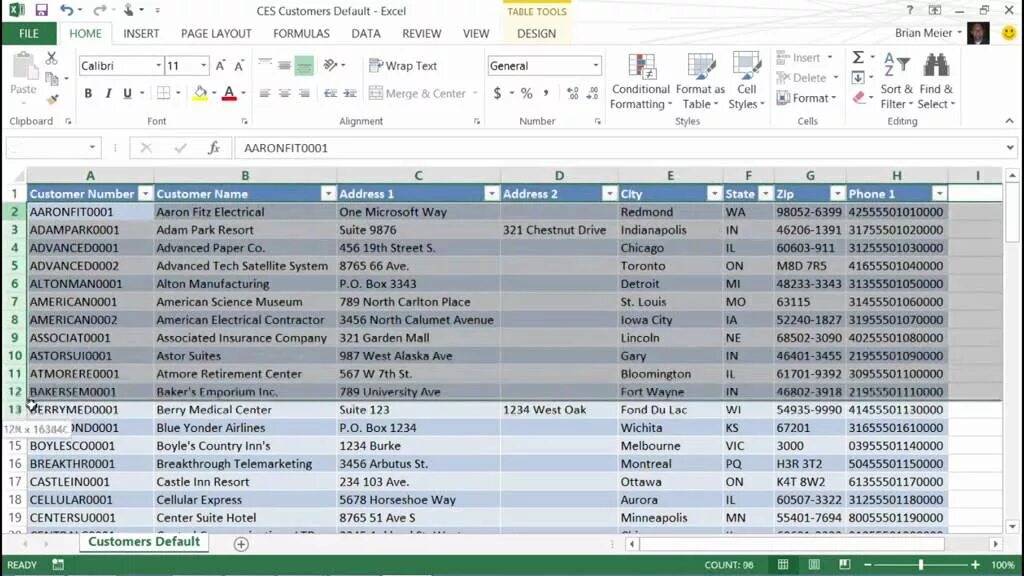
Task: Switch to the PAGE LAYOUT tab
Action: [216, 33]
